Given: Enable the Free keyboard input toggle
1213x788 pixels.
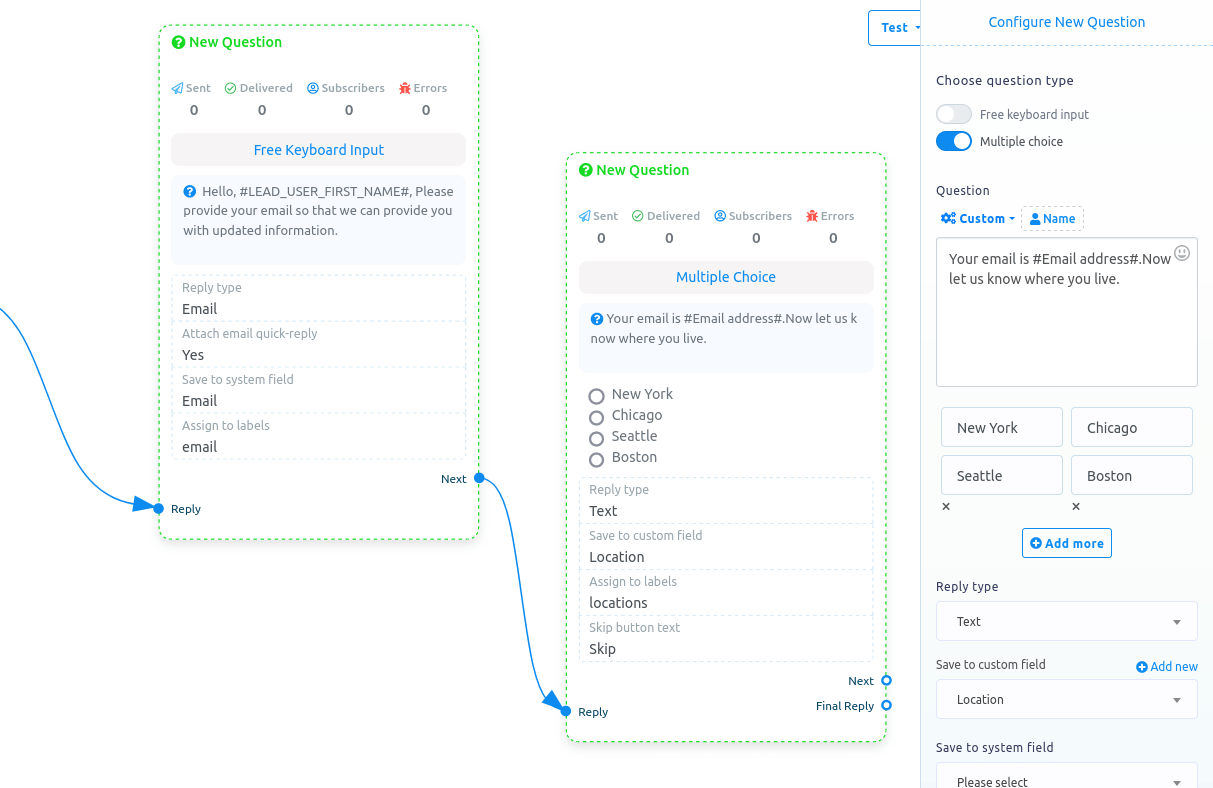Looking at the screenshot, I should coord(953,113).
